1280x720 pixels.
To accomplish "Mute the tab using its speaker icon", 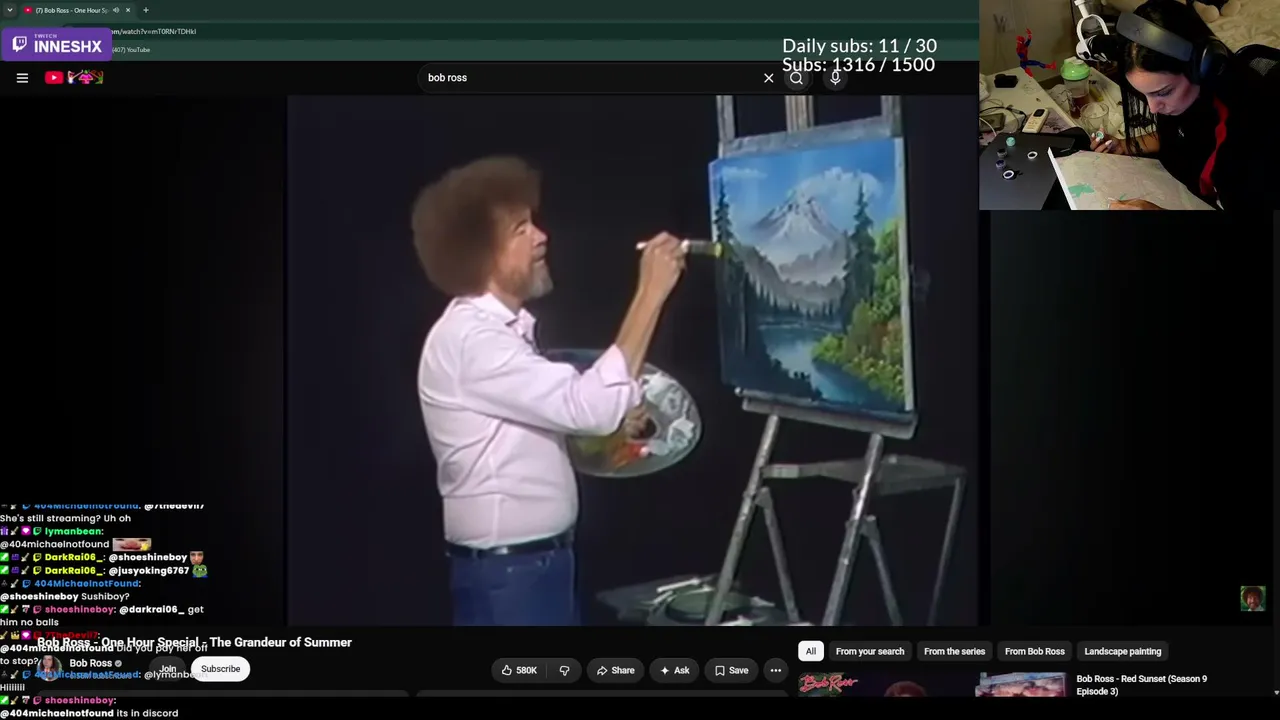I will 116,10.
